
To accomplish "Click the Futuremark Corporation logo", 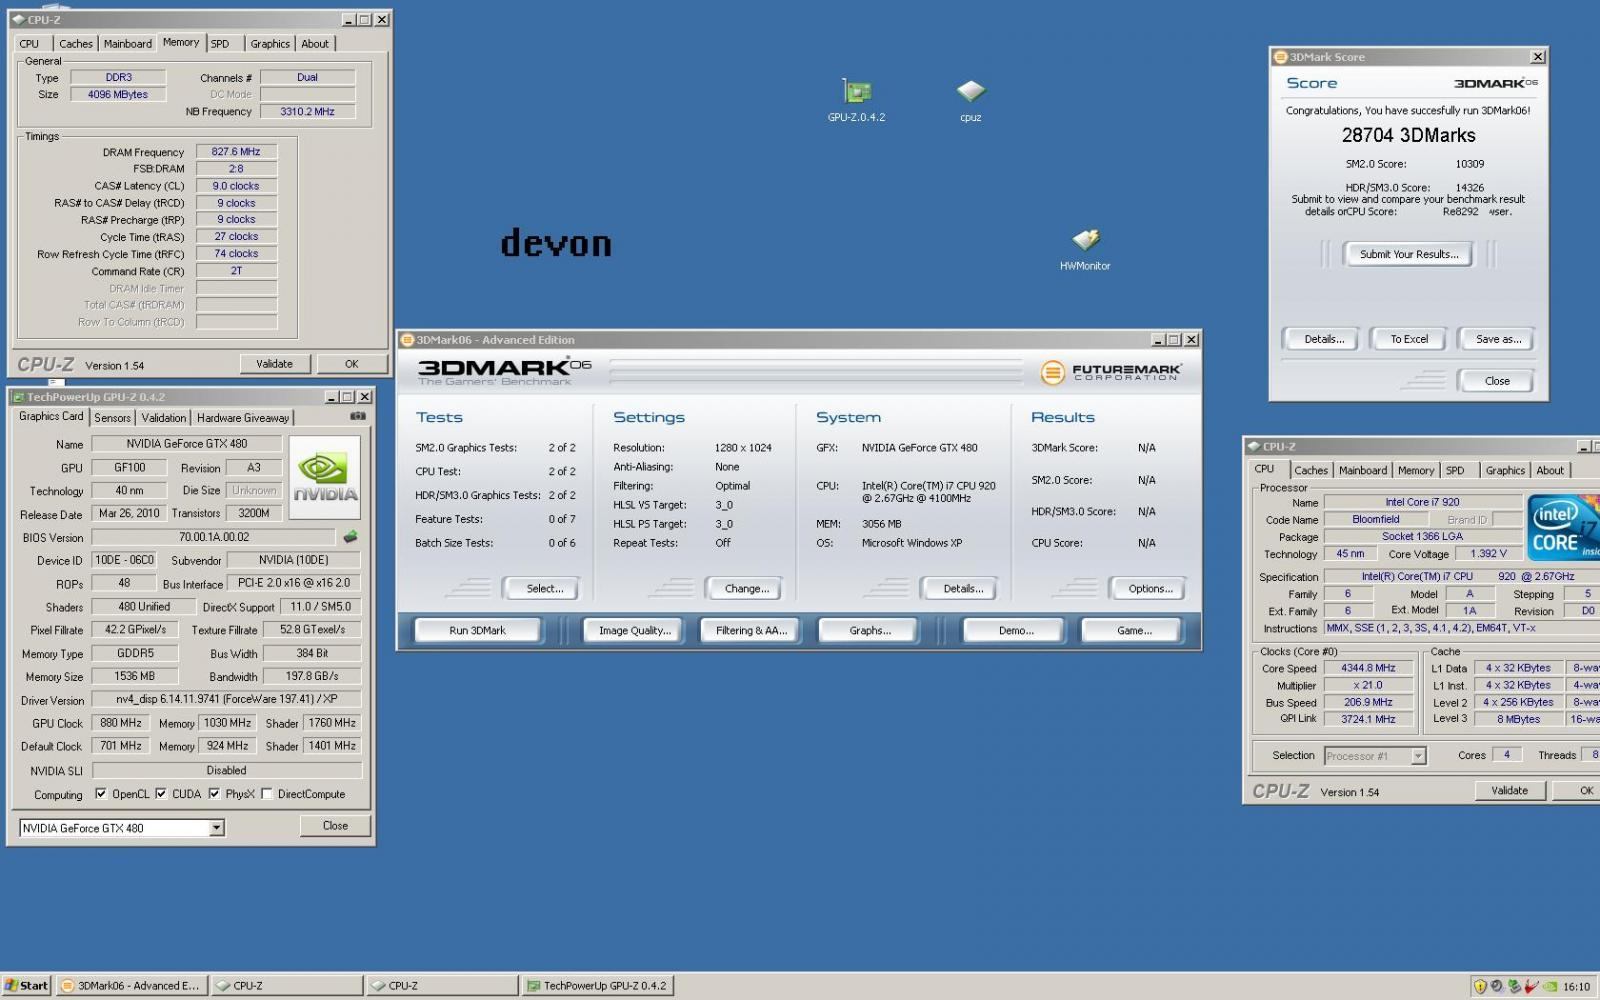I will 1111,372.
